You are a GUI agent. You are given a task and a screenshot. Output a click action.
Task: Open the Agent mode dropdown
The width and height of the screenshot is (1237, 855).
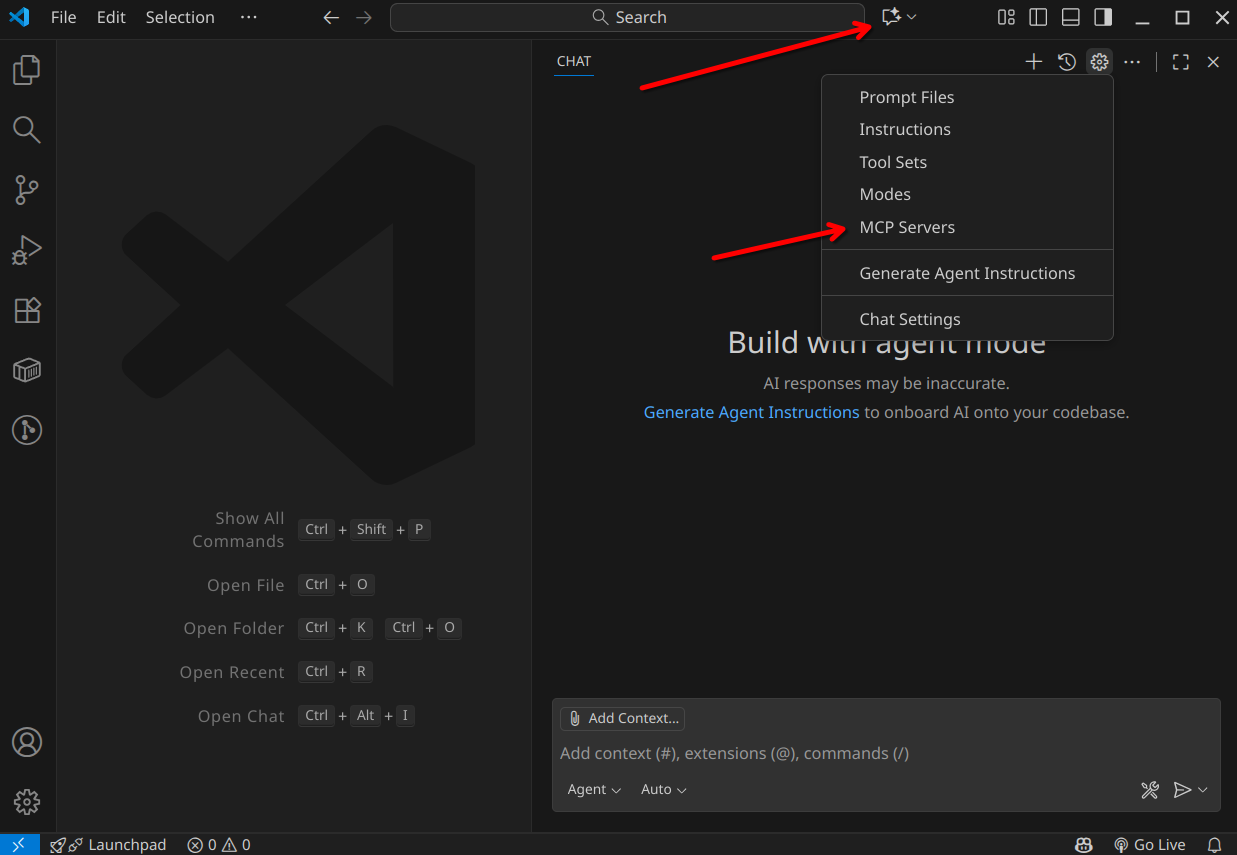[592, 789]
